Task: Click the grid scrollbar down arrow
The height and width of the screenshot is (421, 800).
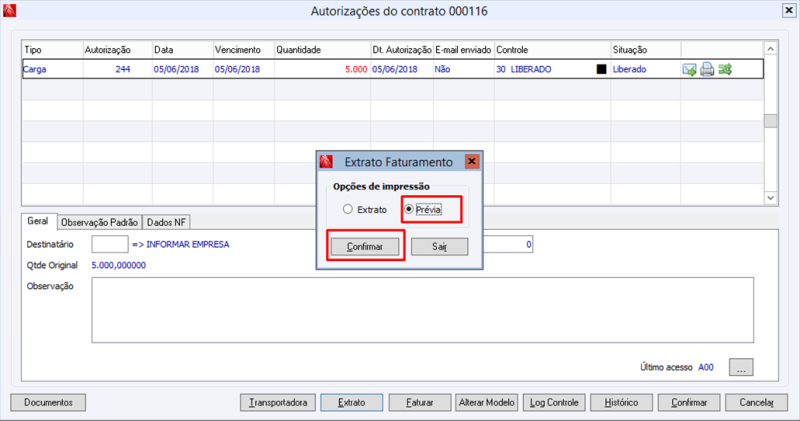Action: click(770, 197)
